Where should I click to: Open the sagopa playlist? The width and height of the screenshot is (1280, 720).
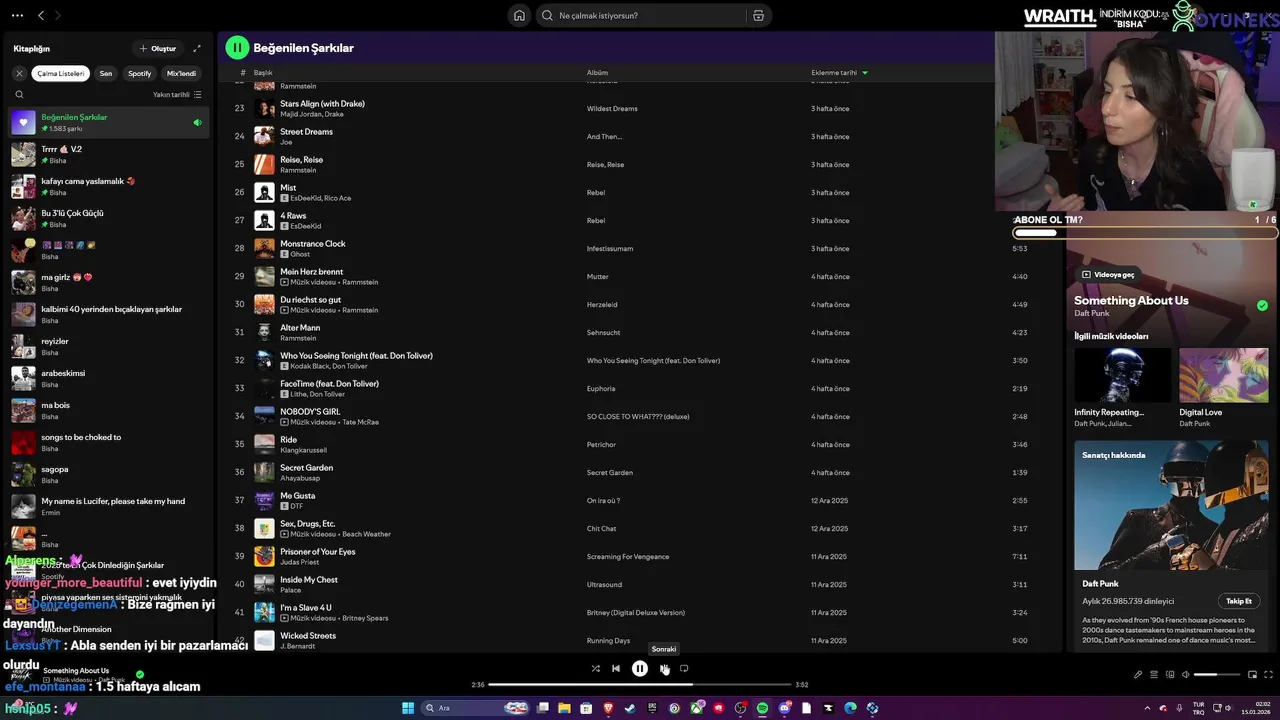pos(109,474)
